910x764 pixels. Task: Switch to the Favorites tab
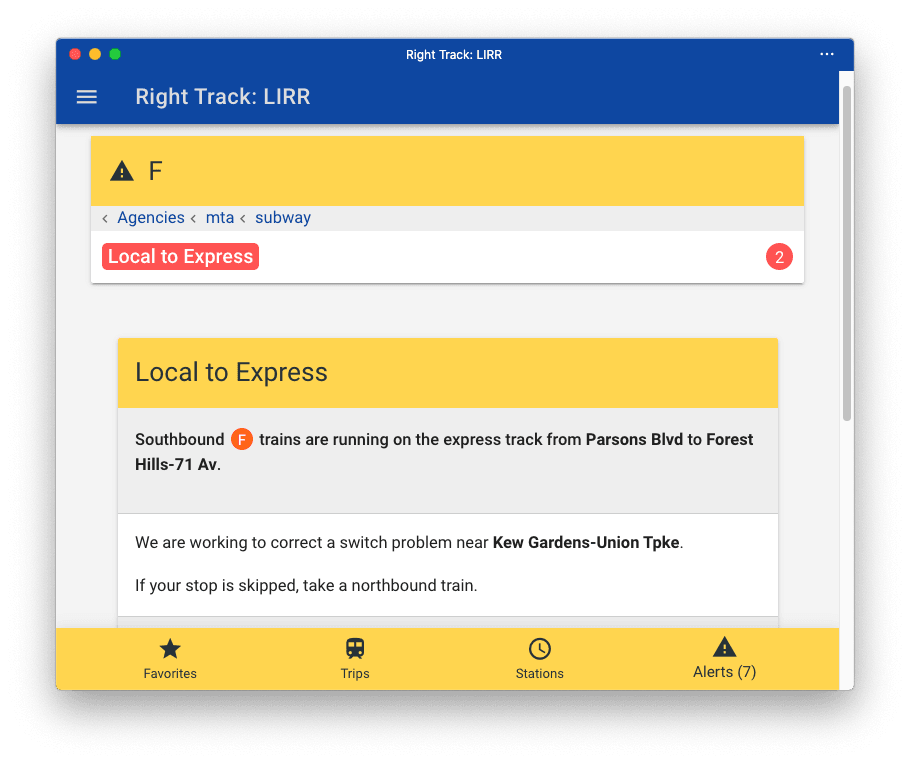pyautogui.click(x=170, y=658)
